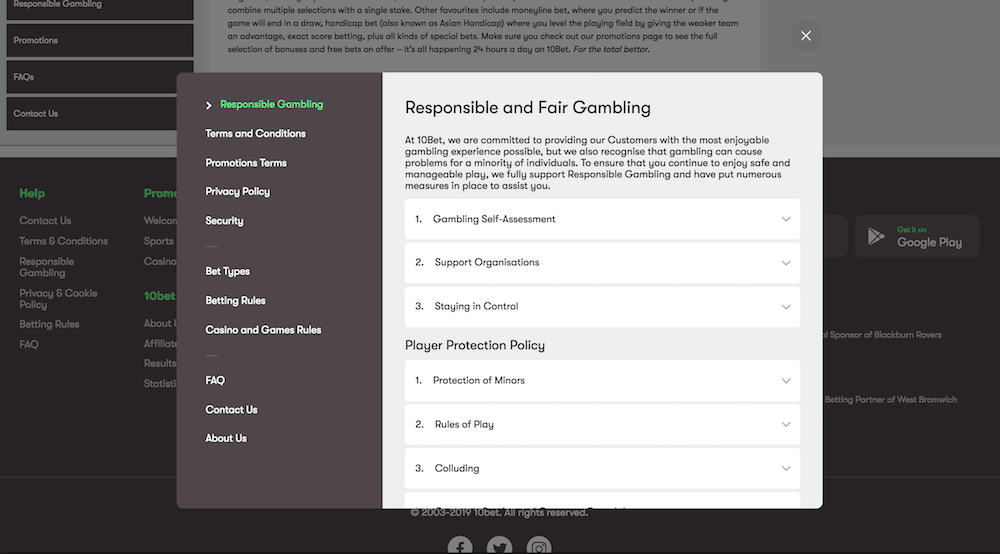Open FAQ in the modal menu
Screen dimensions: 1000x554
[x=215, y=380]
